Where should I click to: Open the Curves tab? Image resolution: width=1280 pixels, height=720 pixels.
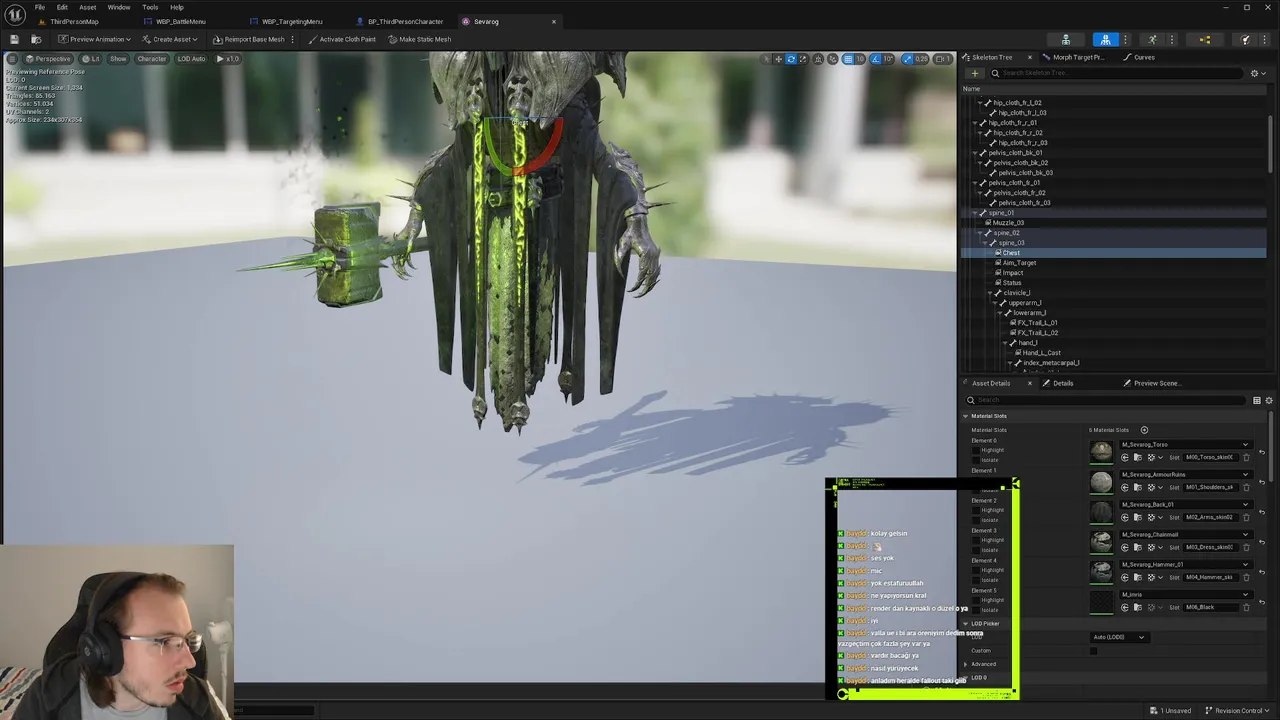[1144, 57]
